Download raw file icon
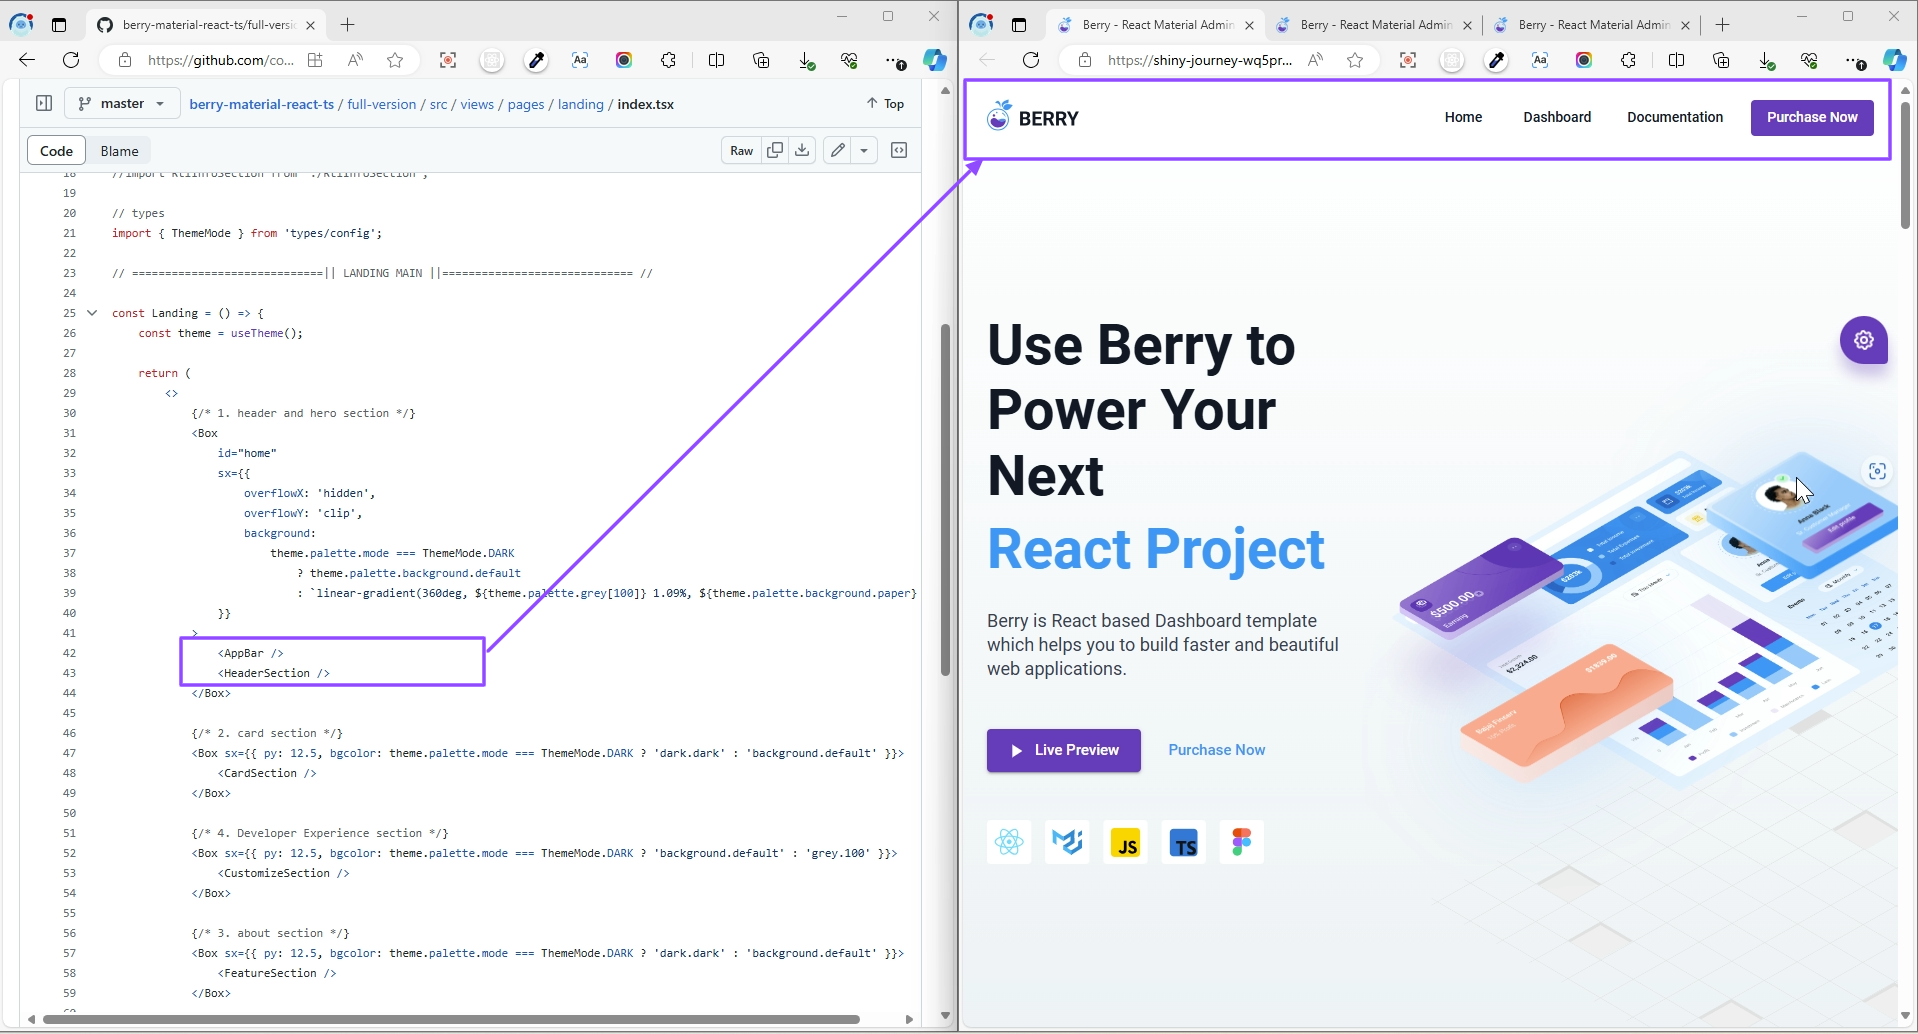 tap(802, 151)
